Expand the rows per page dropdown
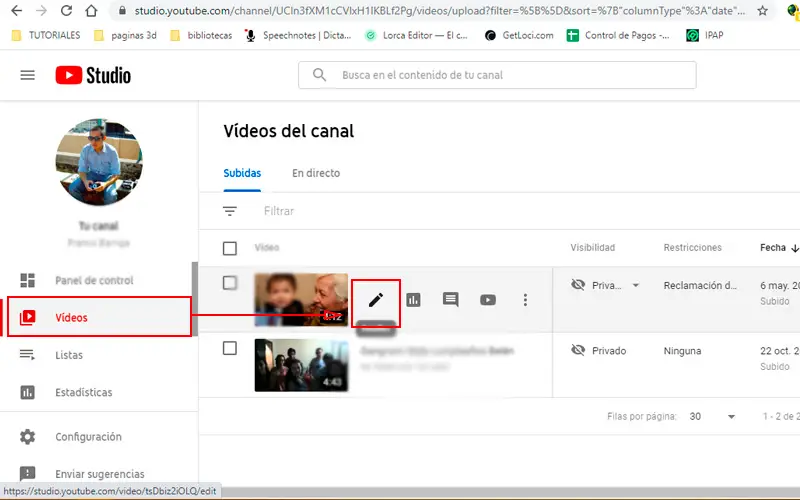 [x=731, y=416]
